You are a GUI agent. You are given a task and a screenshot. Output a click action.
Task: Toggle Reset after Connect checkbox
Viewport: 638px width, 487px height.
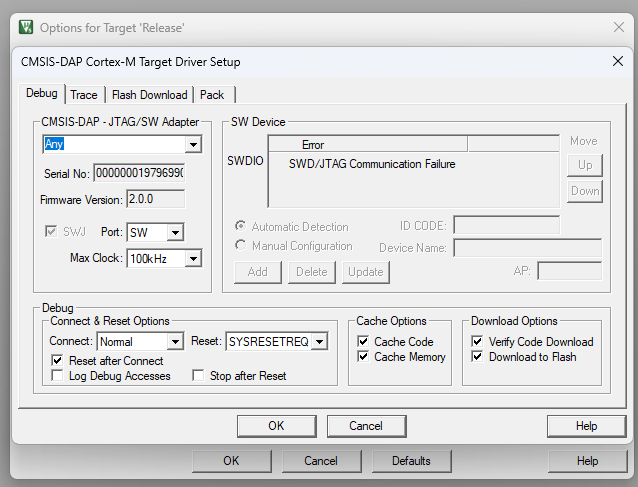[x=57, y=360]
